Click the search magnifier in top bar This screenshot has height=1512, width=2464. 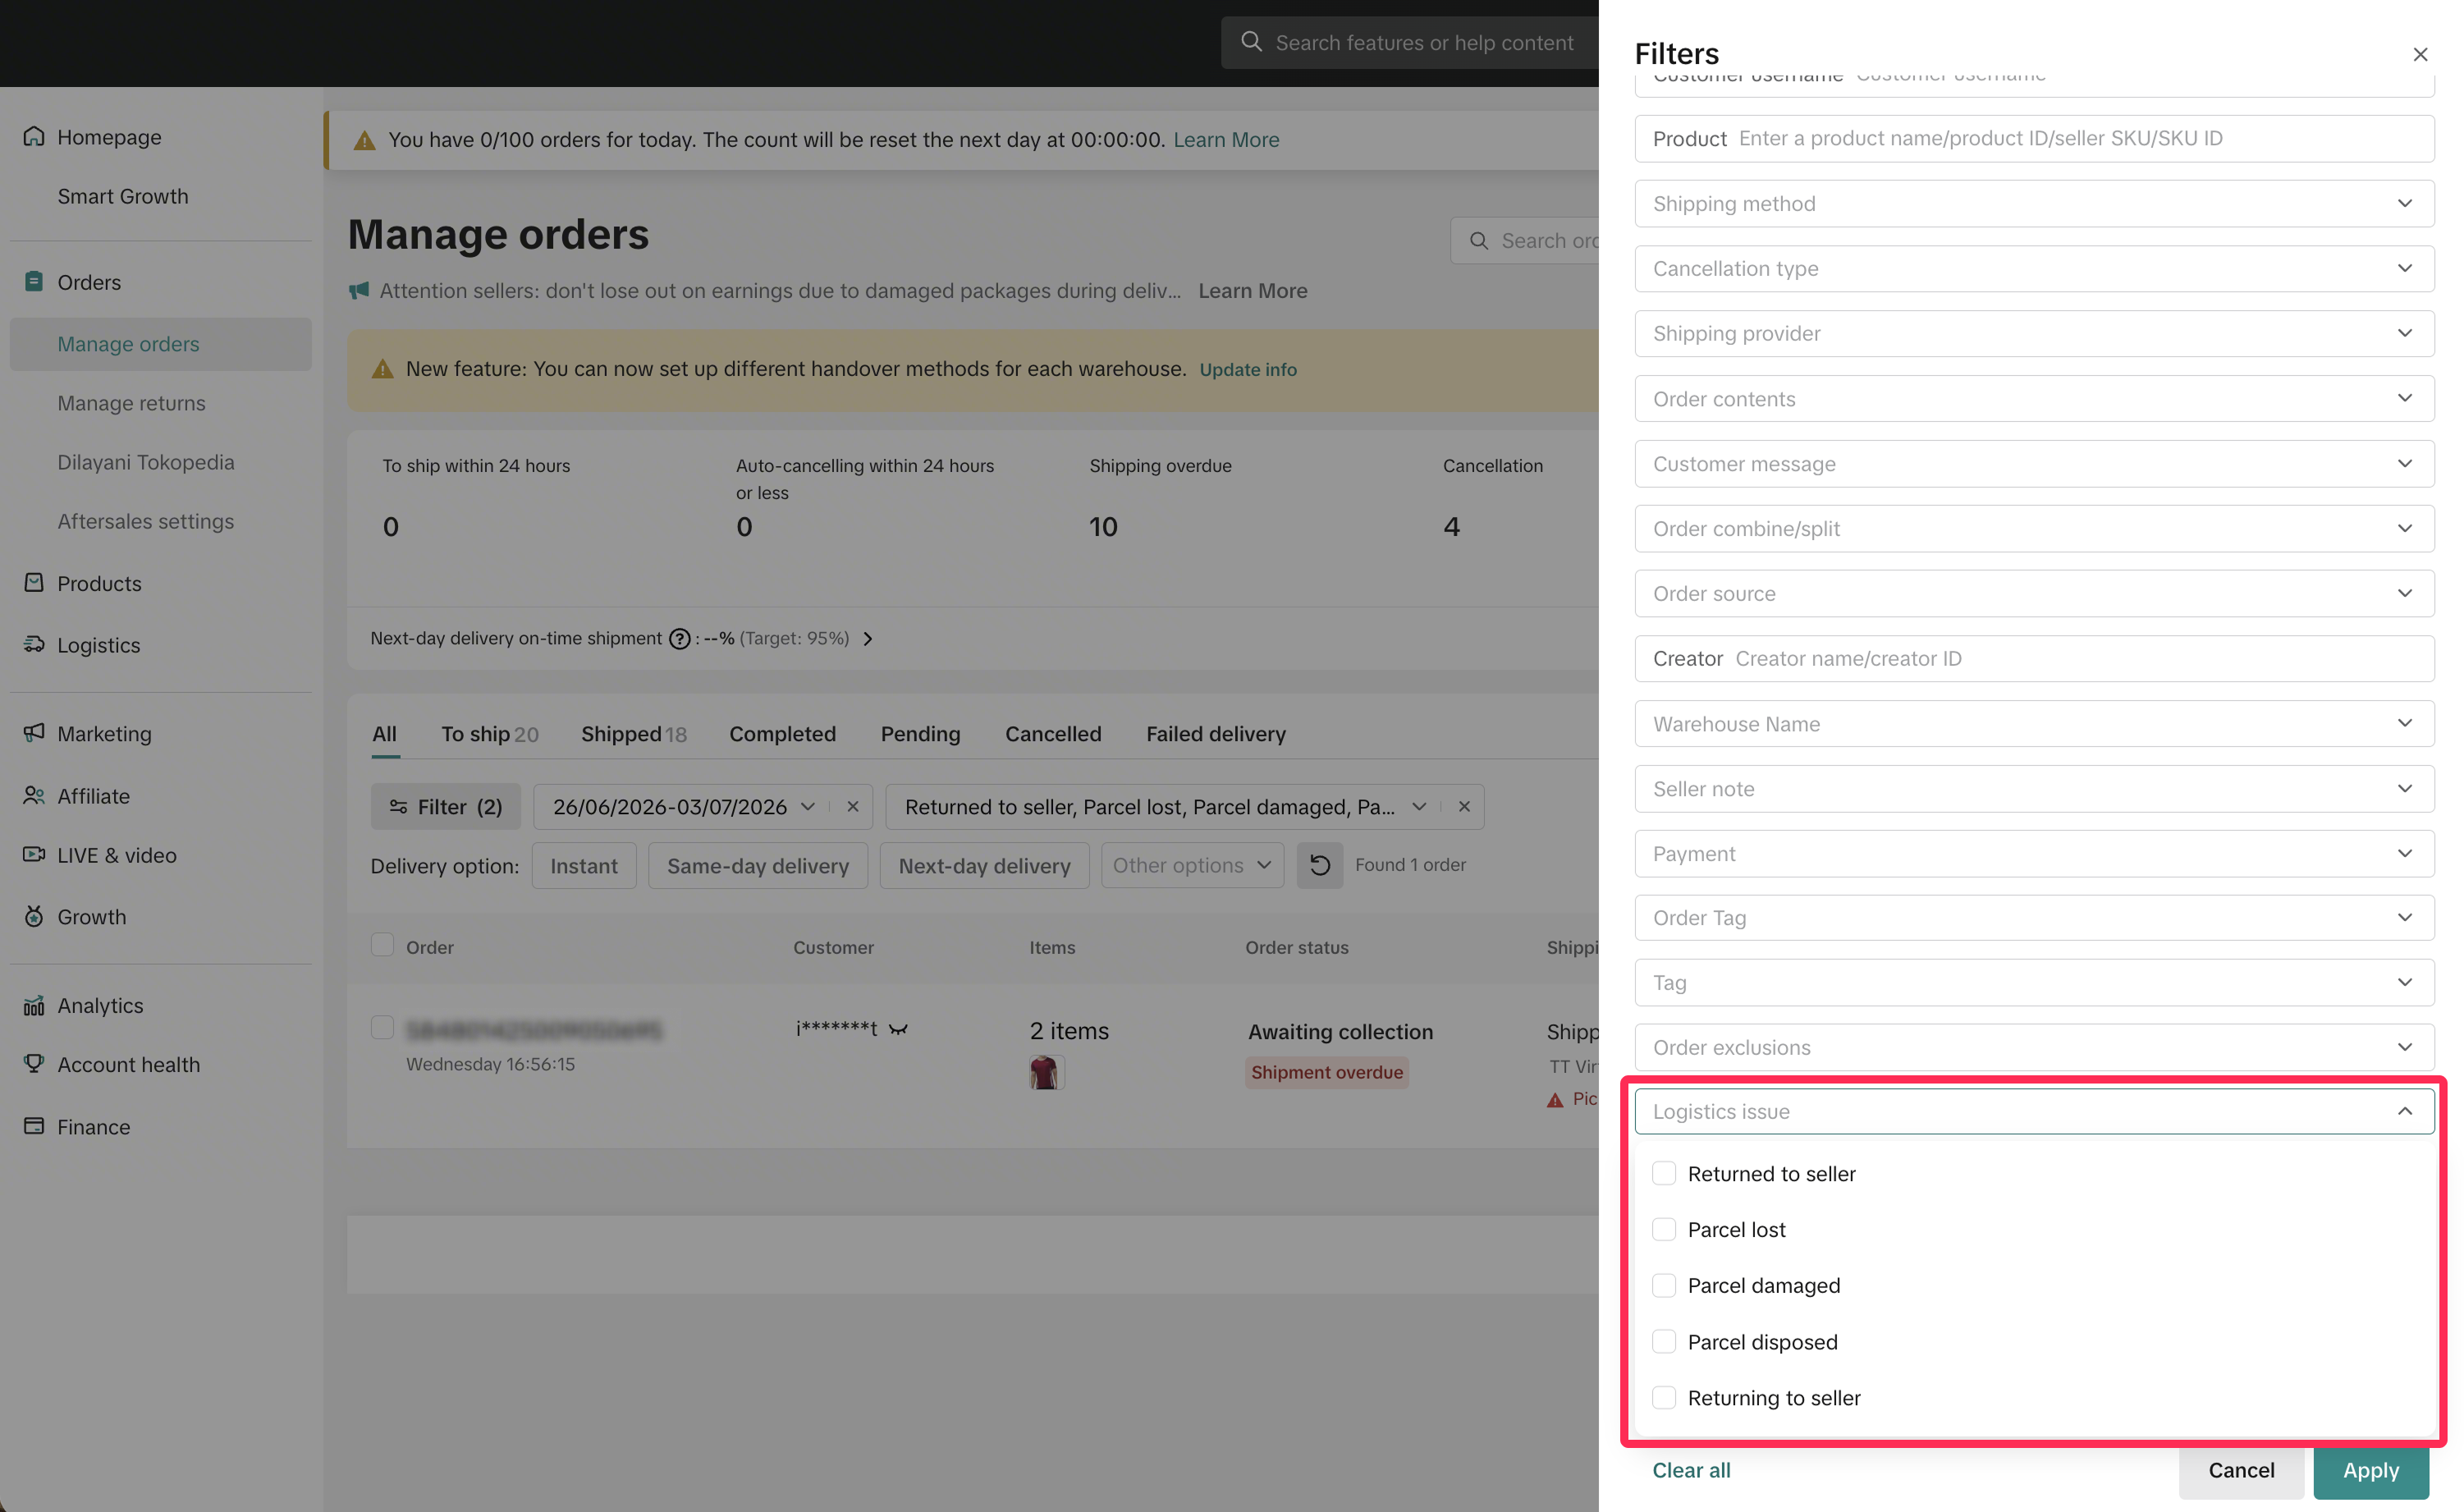(1251, 42)
